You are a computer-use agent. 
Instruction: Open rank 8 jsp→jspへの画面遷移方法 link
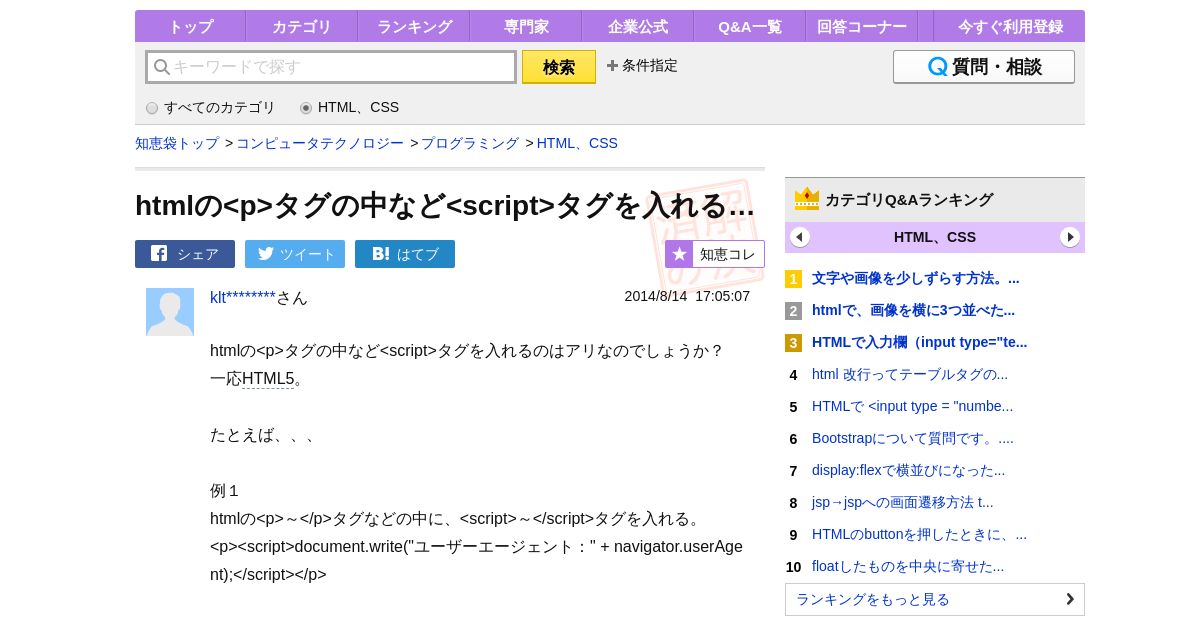point(903,502)
